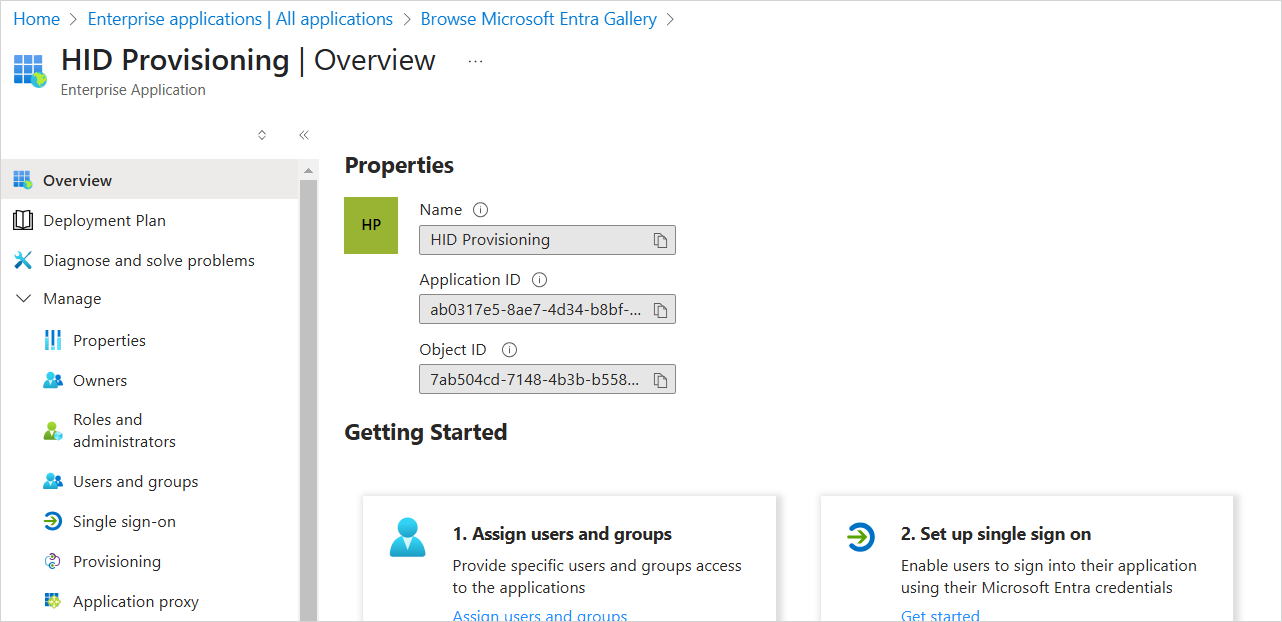Collapse the Manage section chevron
The height and width of the screenshot is (622, 1282).
coord(24,299)
